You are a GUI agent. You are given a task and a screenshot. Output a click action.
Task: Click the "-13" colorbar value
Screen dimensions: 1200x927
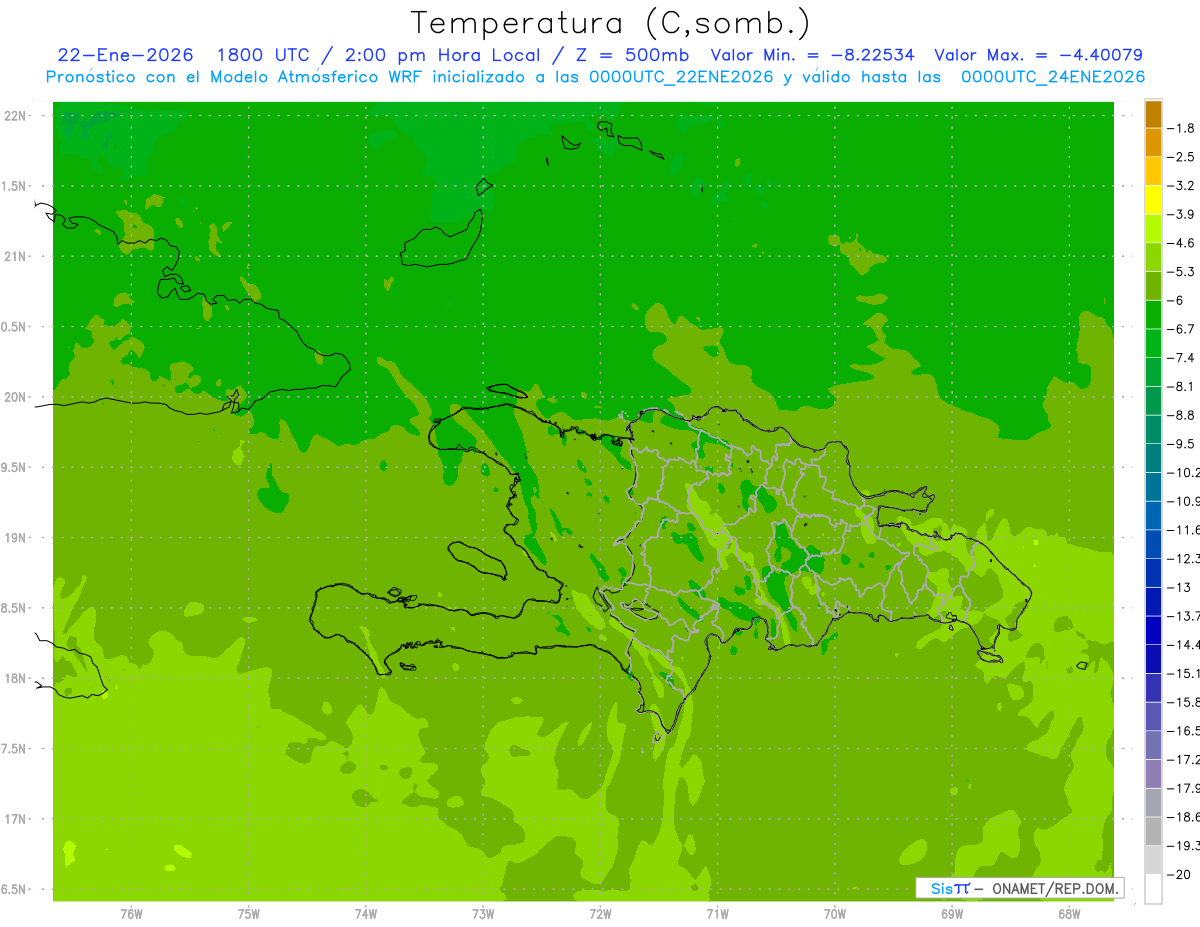[1180, 587]
